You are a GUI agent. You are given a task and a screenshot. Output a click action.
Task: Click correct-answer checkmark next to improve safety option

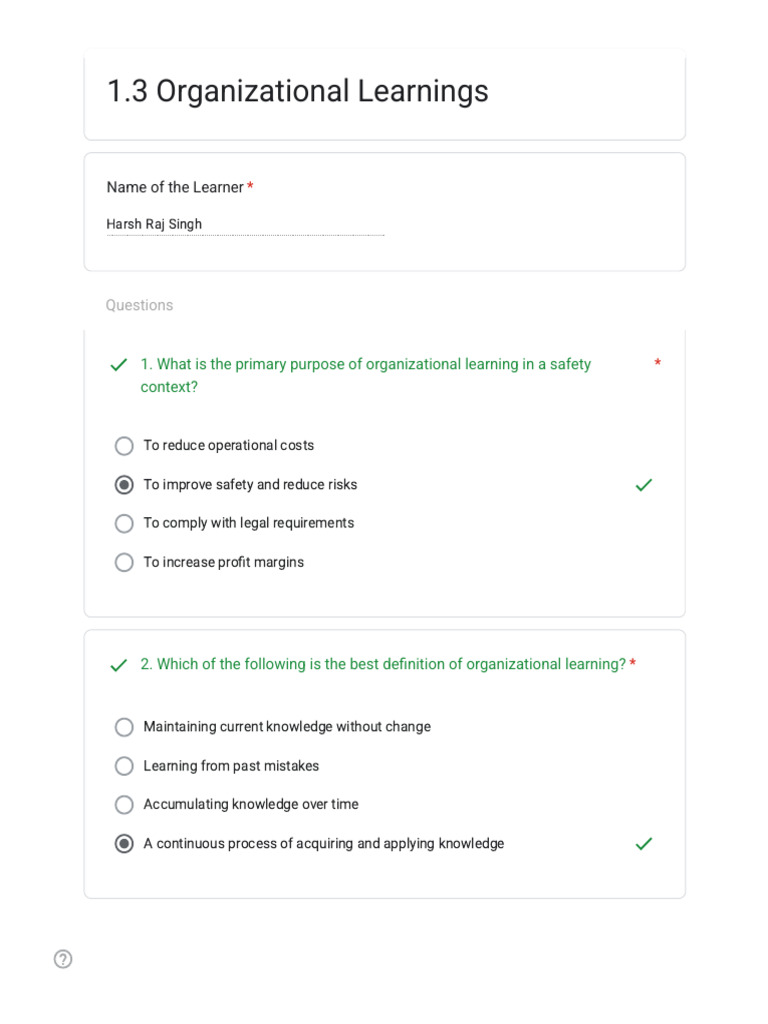point(644,485)
